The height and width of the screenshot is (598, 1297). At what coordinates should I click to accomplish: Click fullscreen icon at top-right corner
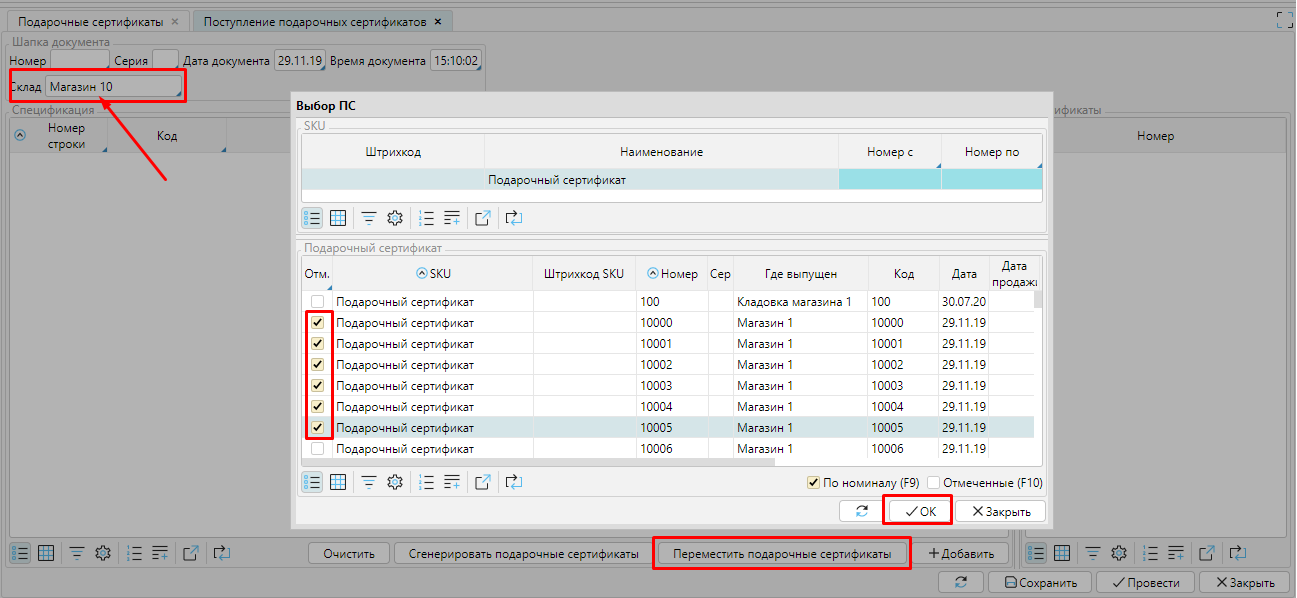click(1285, 19)
